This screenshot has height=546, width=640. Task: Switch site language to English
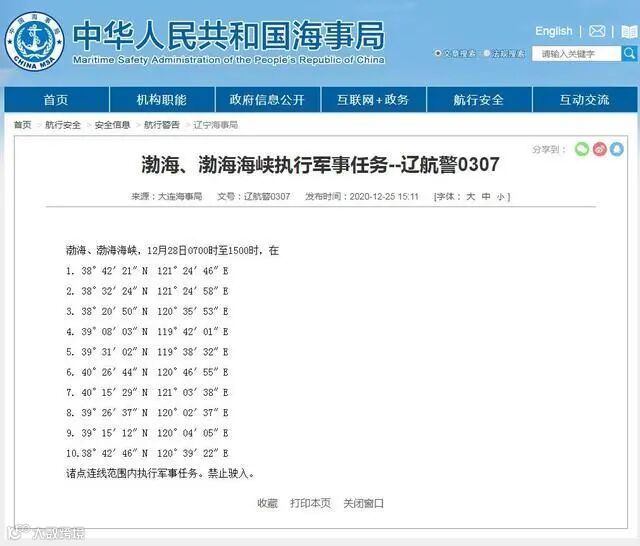click(553, 31)
